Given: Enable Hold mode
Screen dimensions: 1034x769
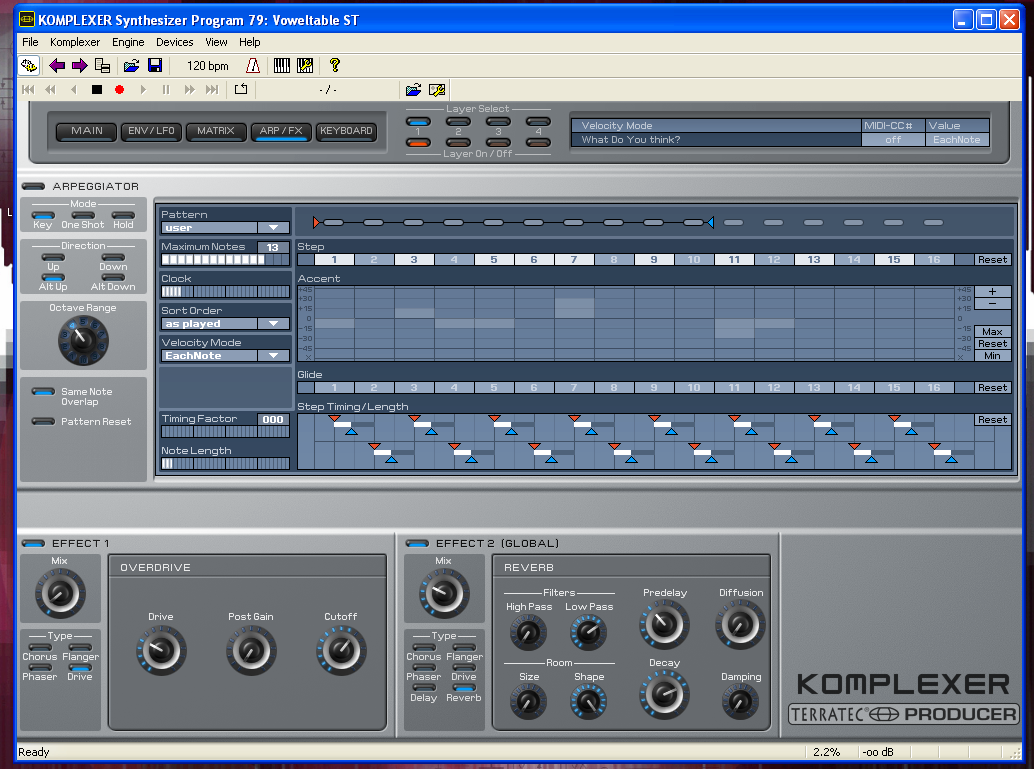Looking at the screenshot, I should click(123, 215).
